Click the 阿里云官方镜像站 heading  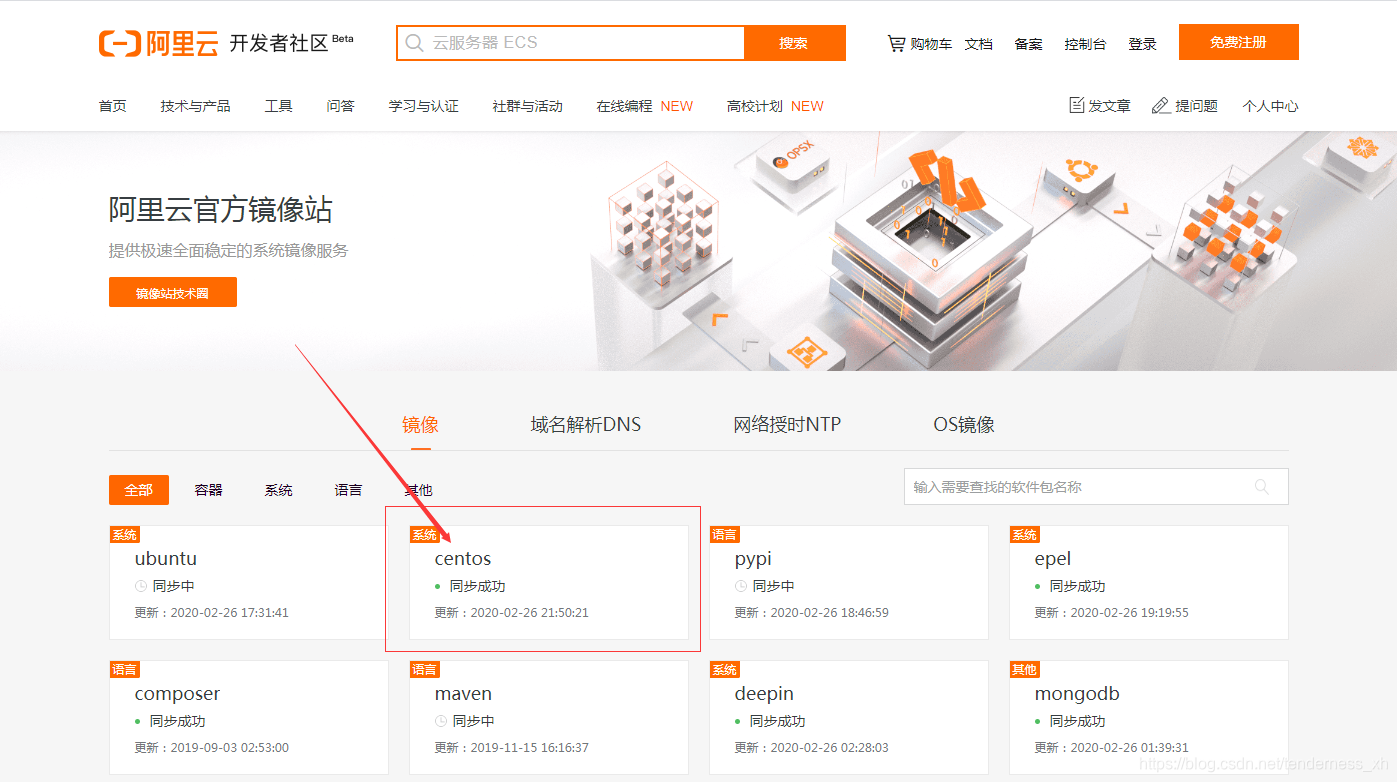point(220,210)
